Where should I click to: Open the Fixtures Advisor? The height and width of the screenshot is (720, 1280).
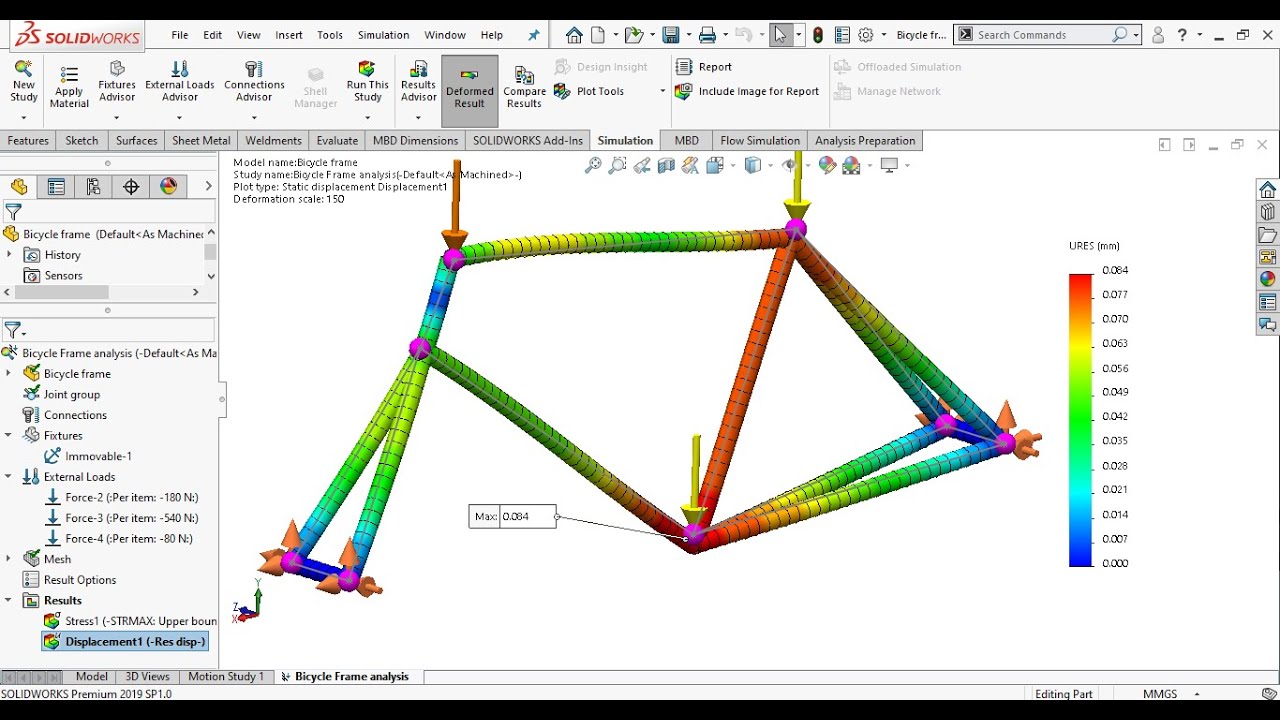point(117,82)
